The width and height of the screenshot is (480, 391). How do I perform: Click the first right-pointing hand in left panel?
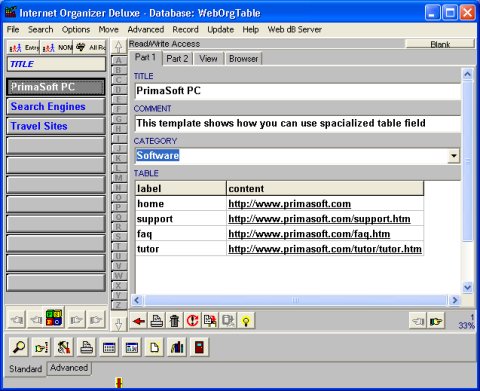click(x=76, y=320)
